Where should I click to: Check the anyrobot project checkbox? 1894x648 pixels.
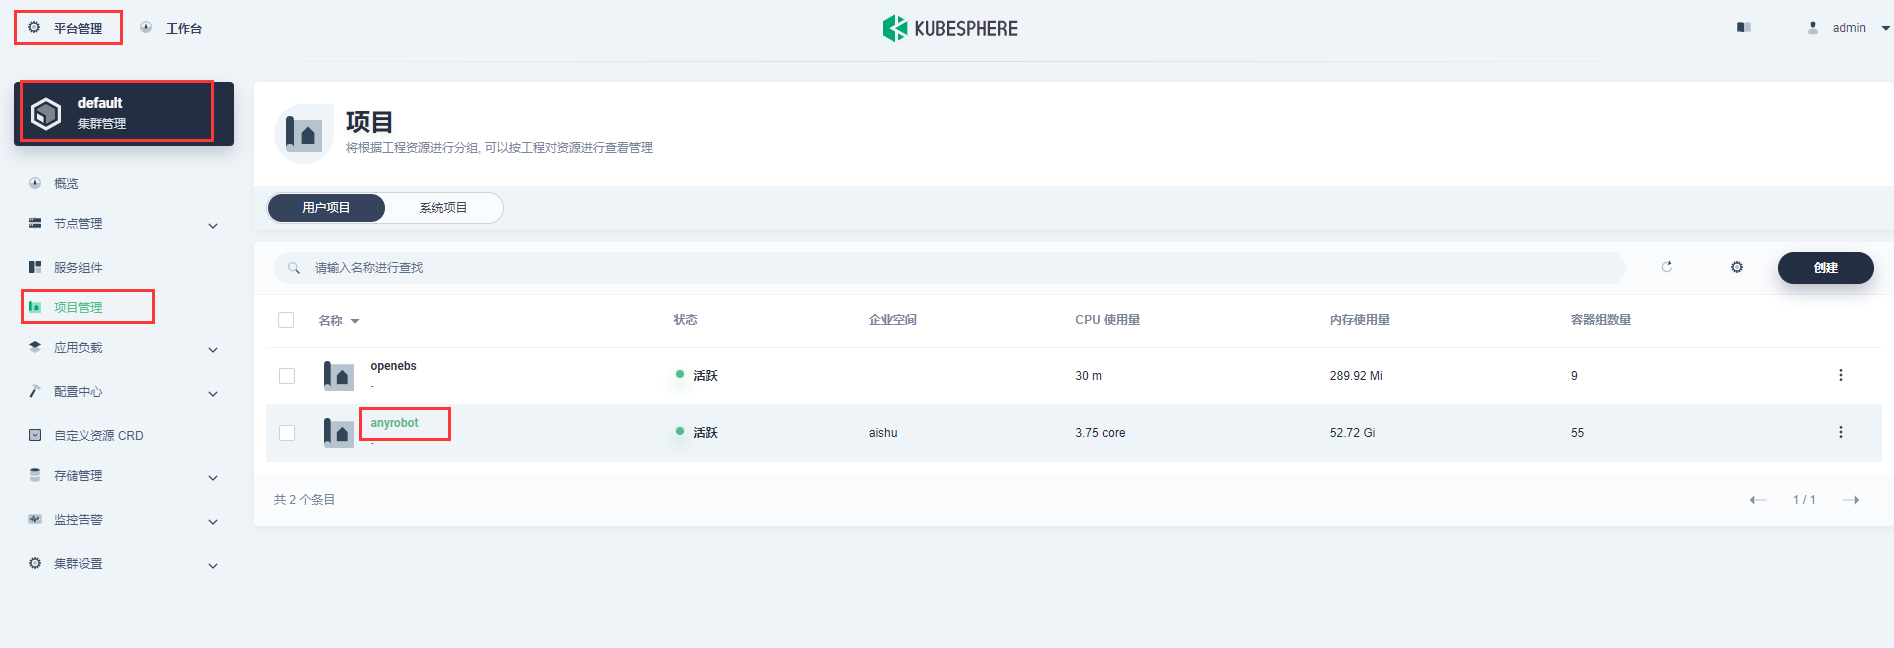click(x=287, y=433)
